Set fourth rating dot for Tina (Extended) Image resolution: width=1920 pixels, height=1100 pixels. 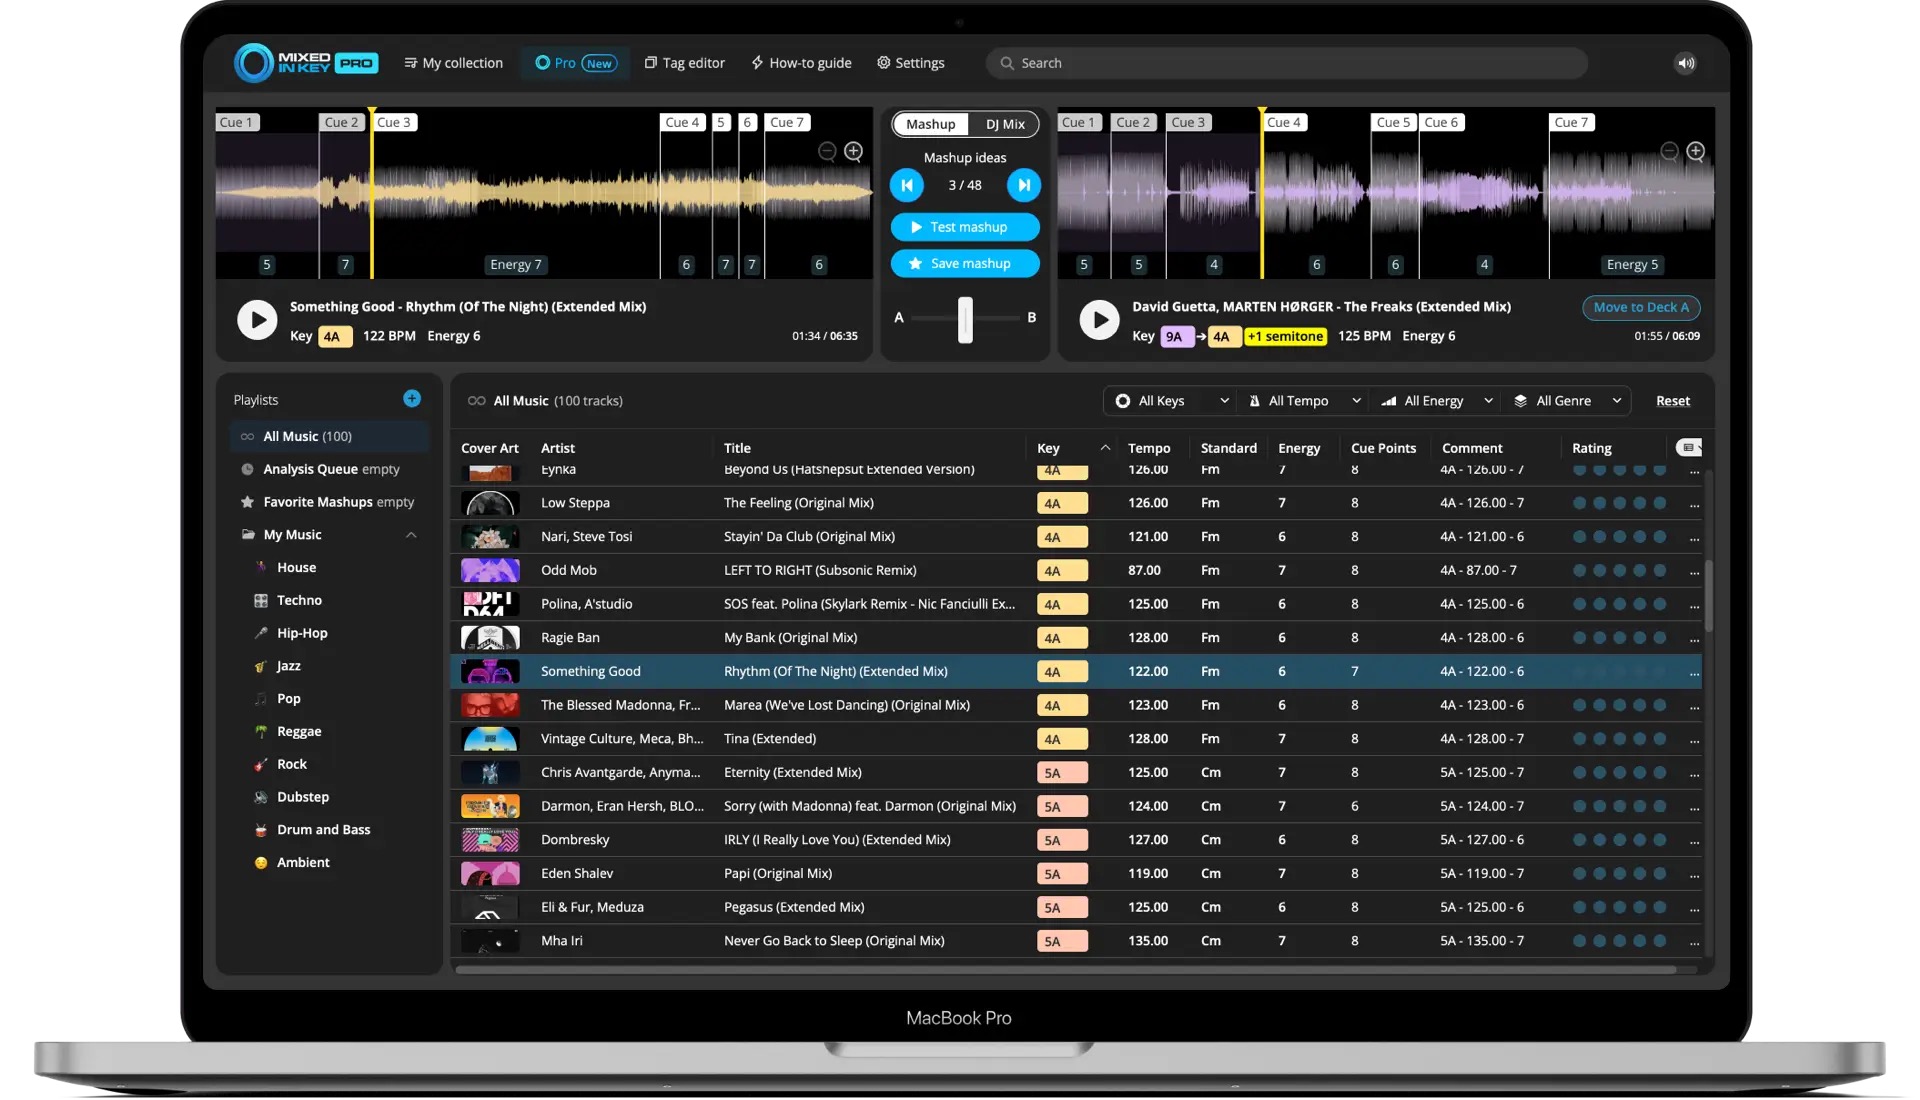(1639, 739)
